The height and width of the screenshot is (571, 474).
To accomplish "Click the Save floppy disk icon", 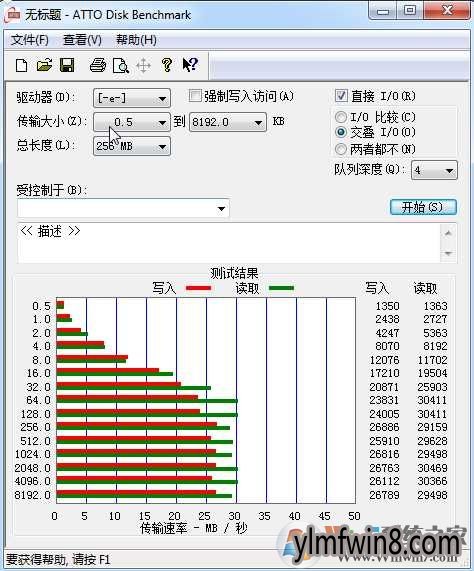I will 67,65.
